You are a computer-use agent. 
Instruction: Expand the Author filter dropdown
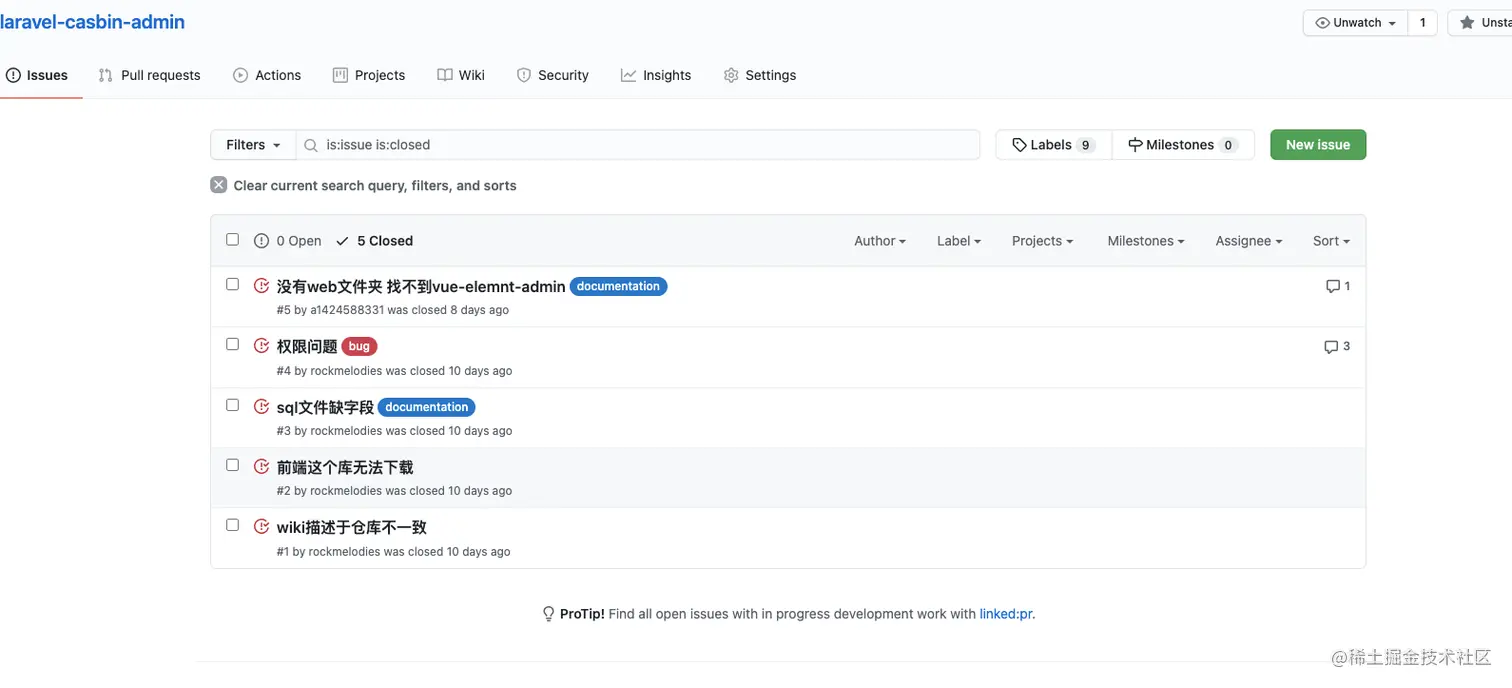click(878, 240)
